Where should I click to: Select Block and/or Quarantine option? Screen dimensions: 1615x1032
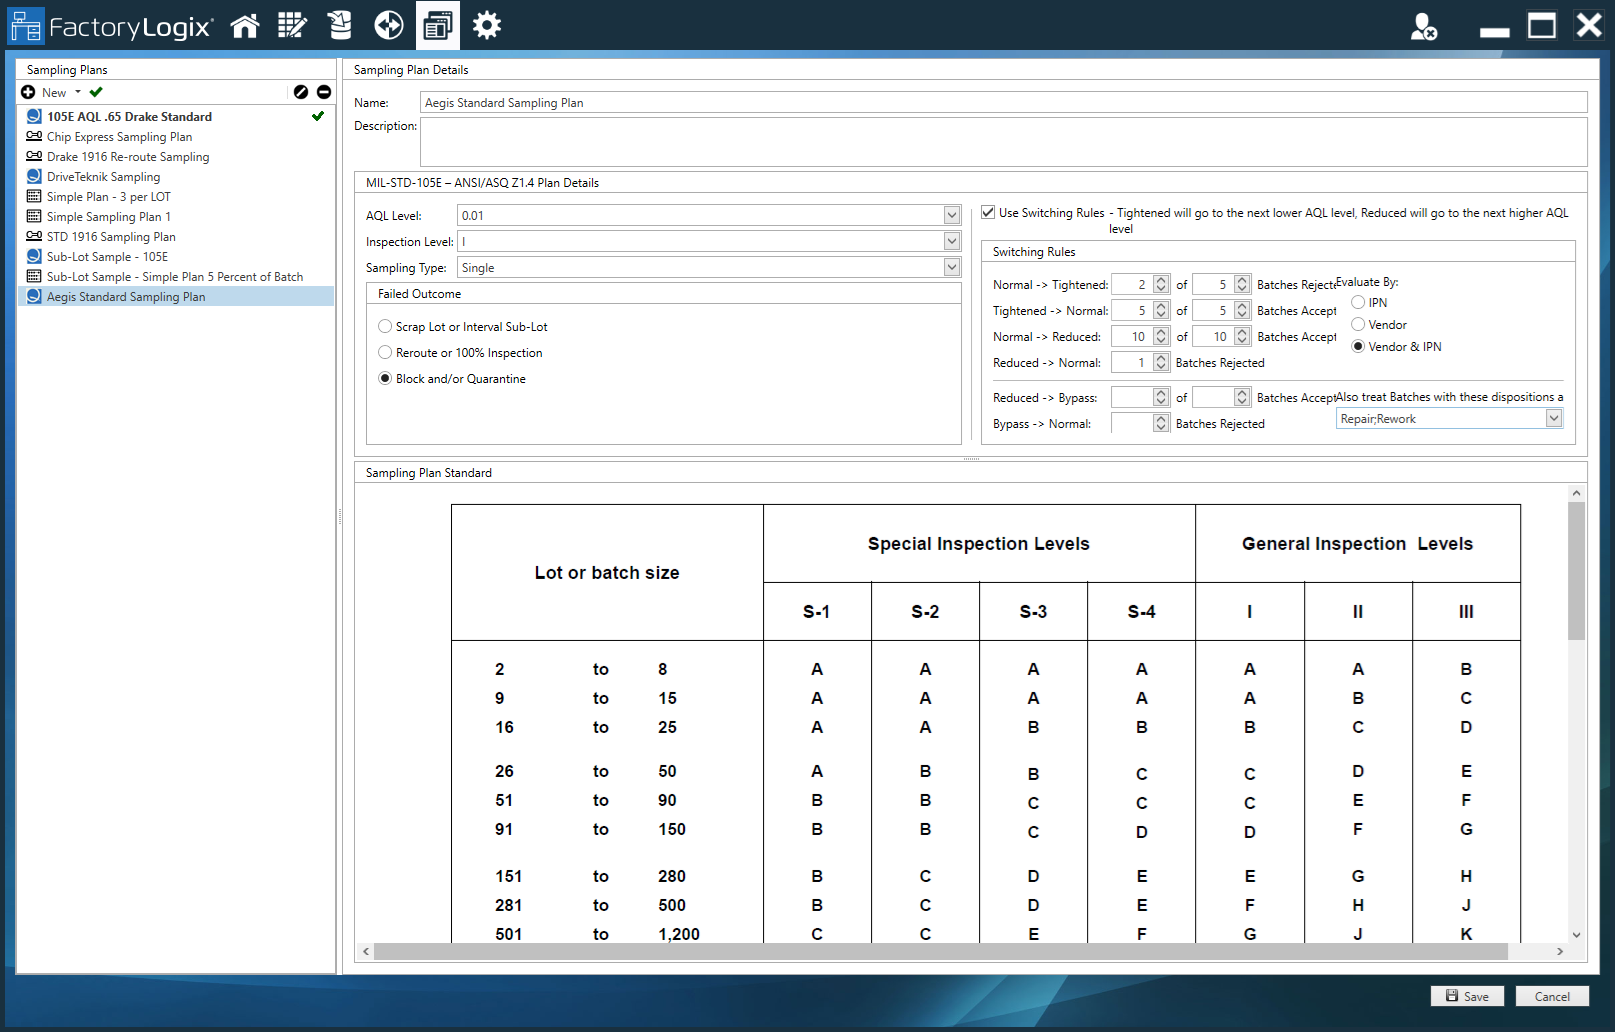[385, 378]
